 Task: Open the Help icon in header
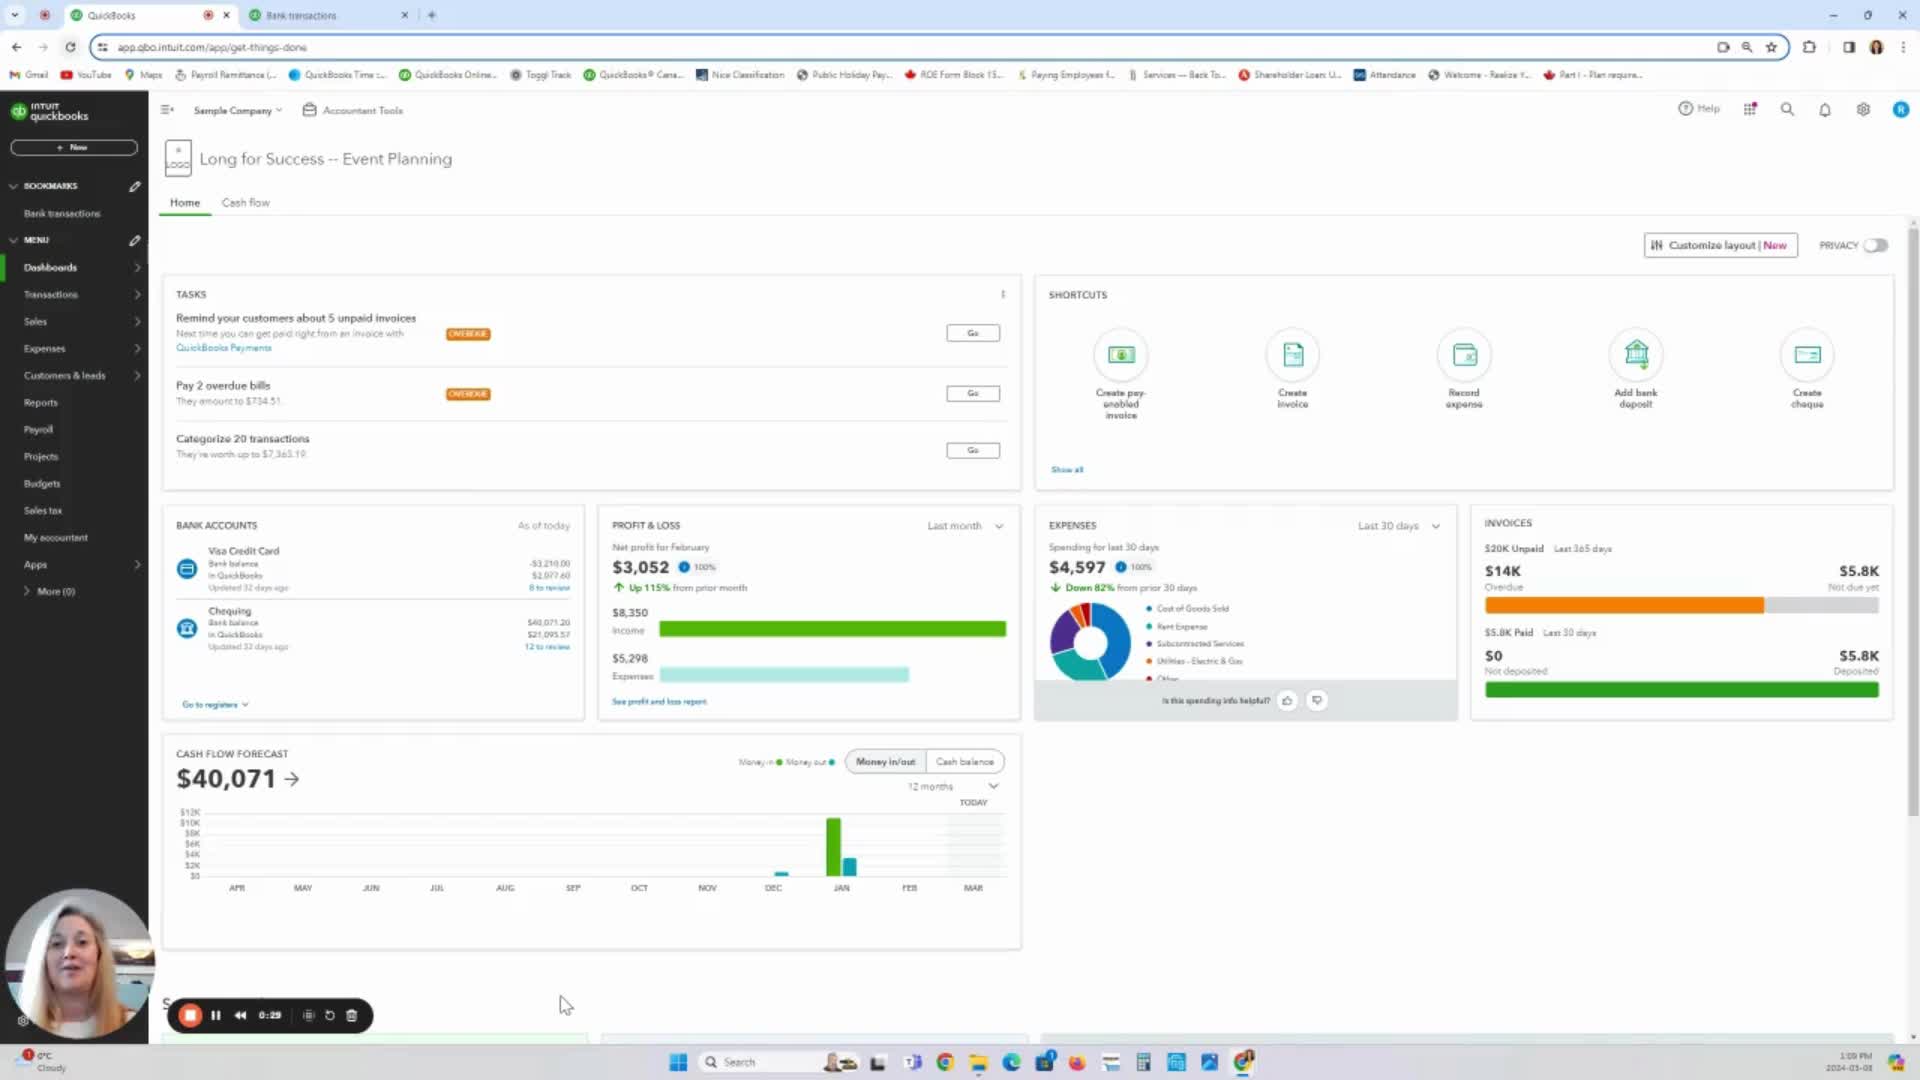tap(1698, 109)
